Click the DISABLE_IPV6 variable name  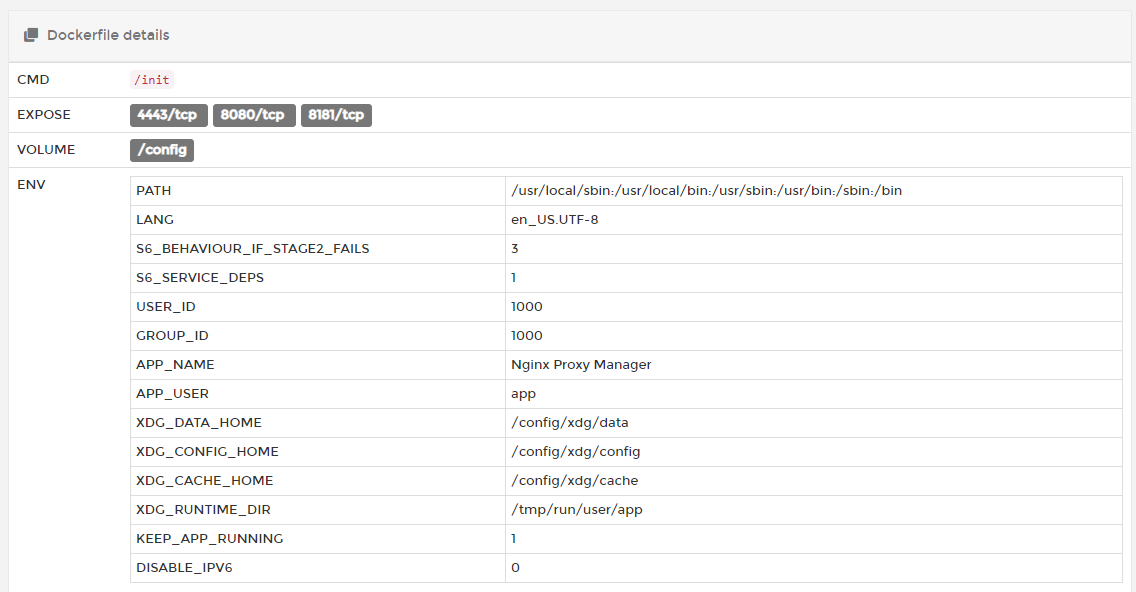coord(184,567)
